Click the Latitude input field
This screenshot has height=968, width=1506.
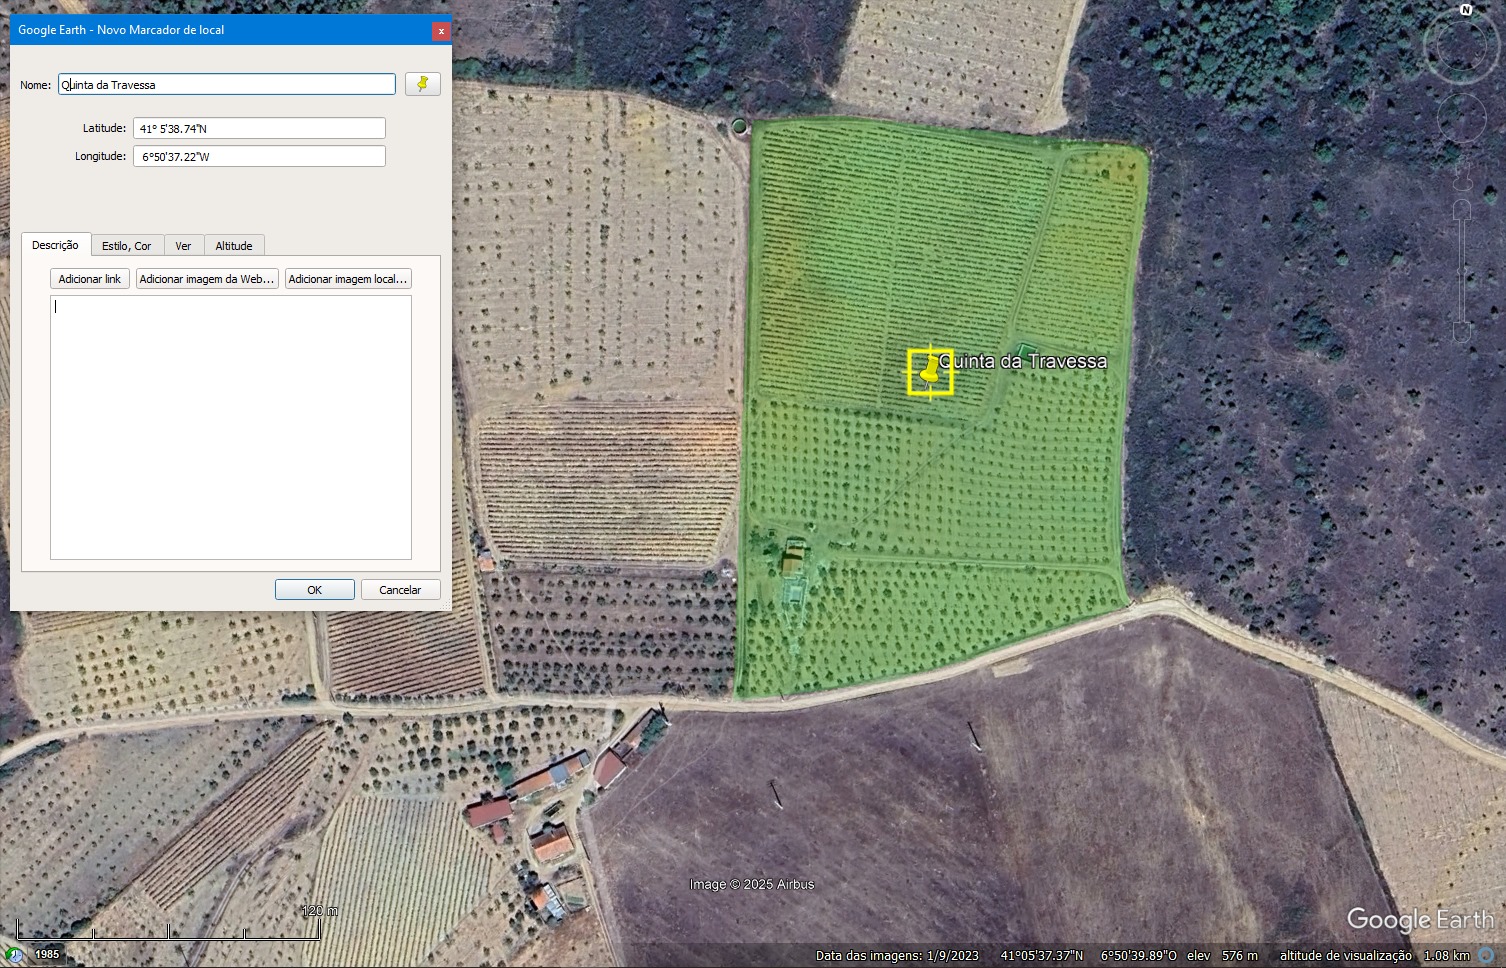point(259,128)
